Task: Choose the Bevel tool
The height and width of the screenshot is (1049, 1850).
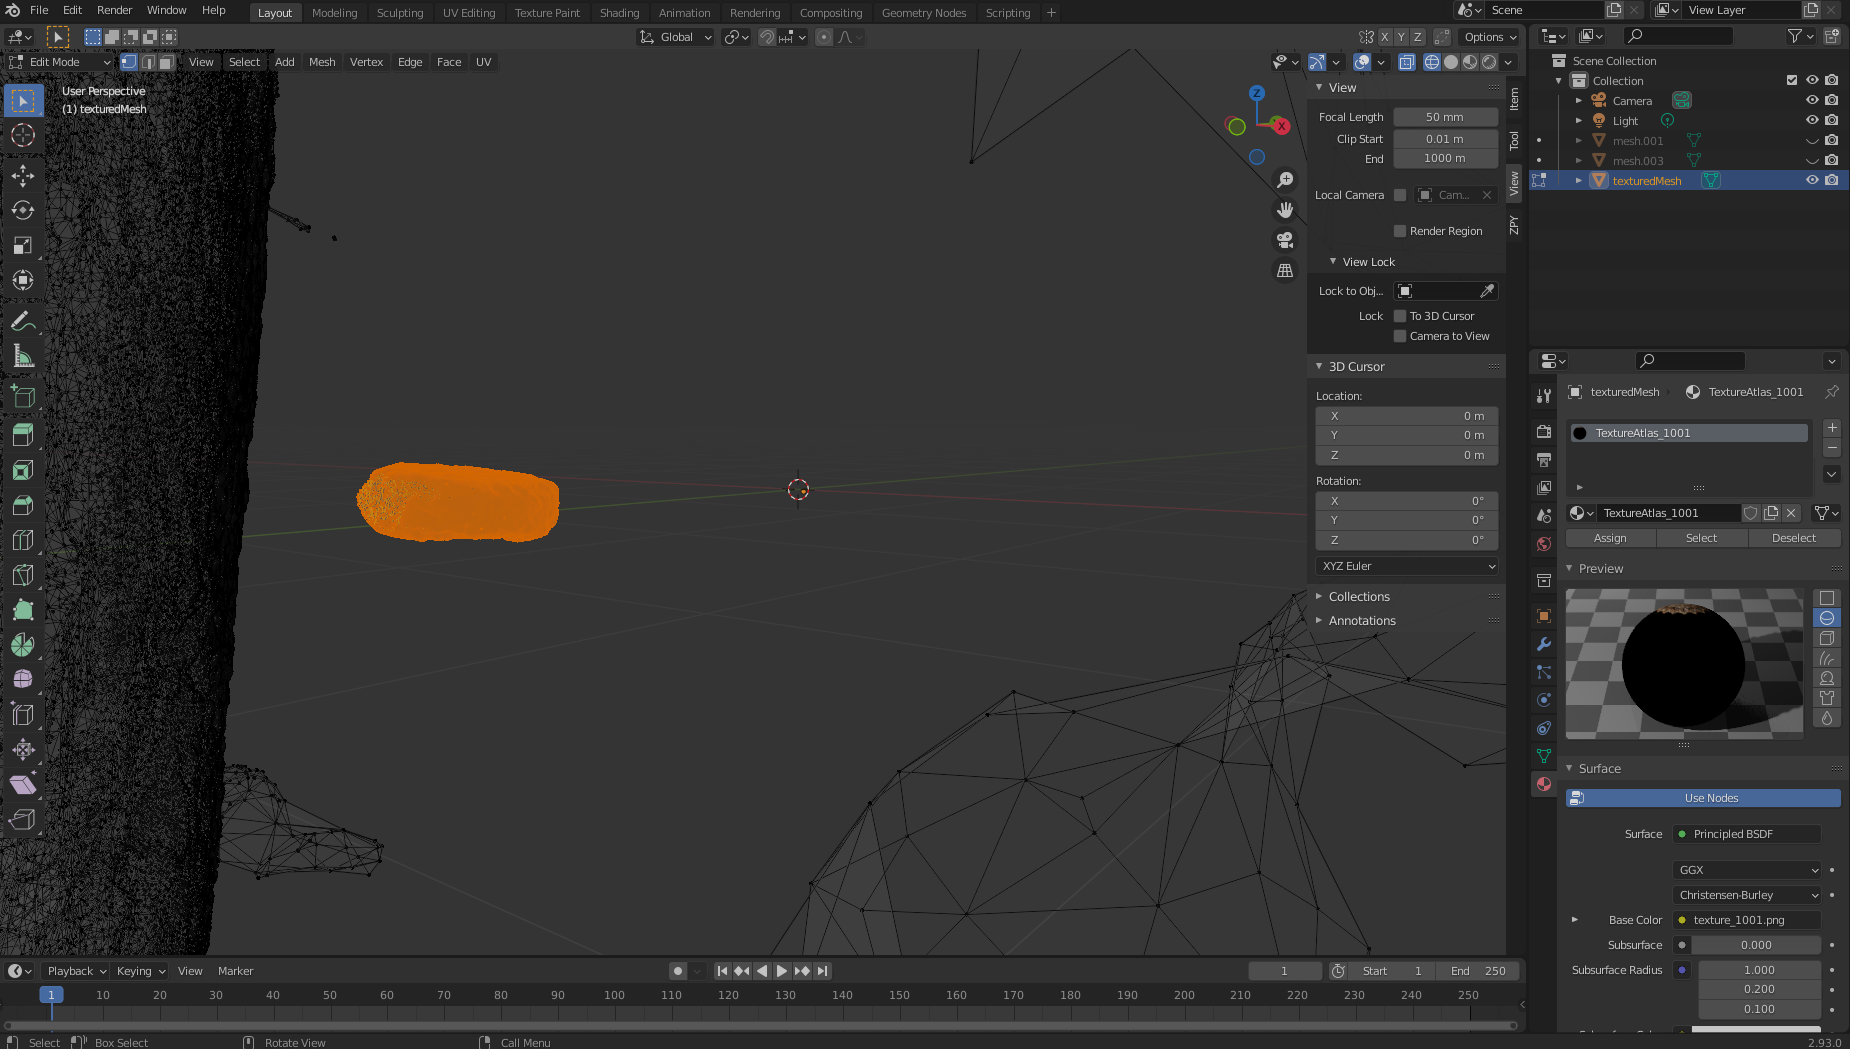Action: pos(23,505)
